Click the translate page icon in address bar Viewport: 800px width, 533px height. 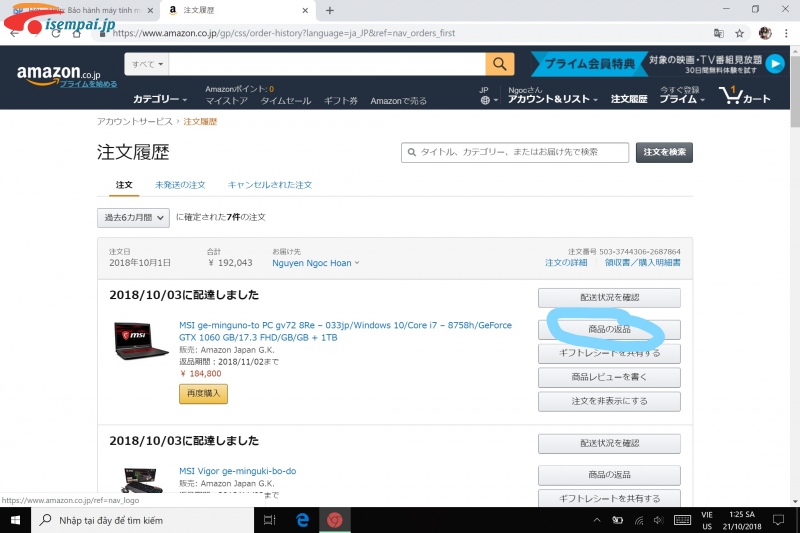[718, 33]
